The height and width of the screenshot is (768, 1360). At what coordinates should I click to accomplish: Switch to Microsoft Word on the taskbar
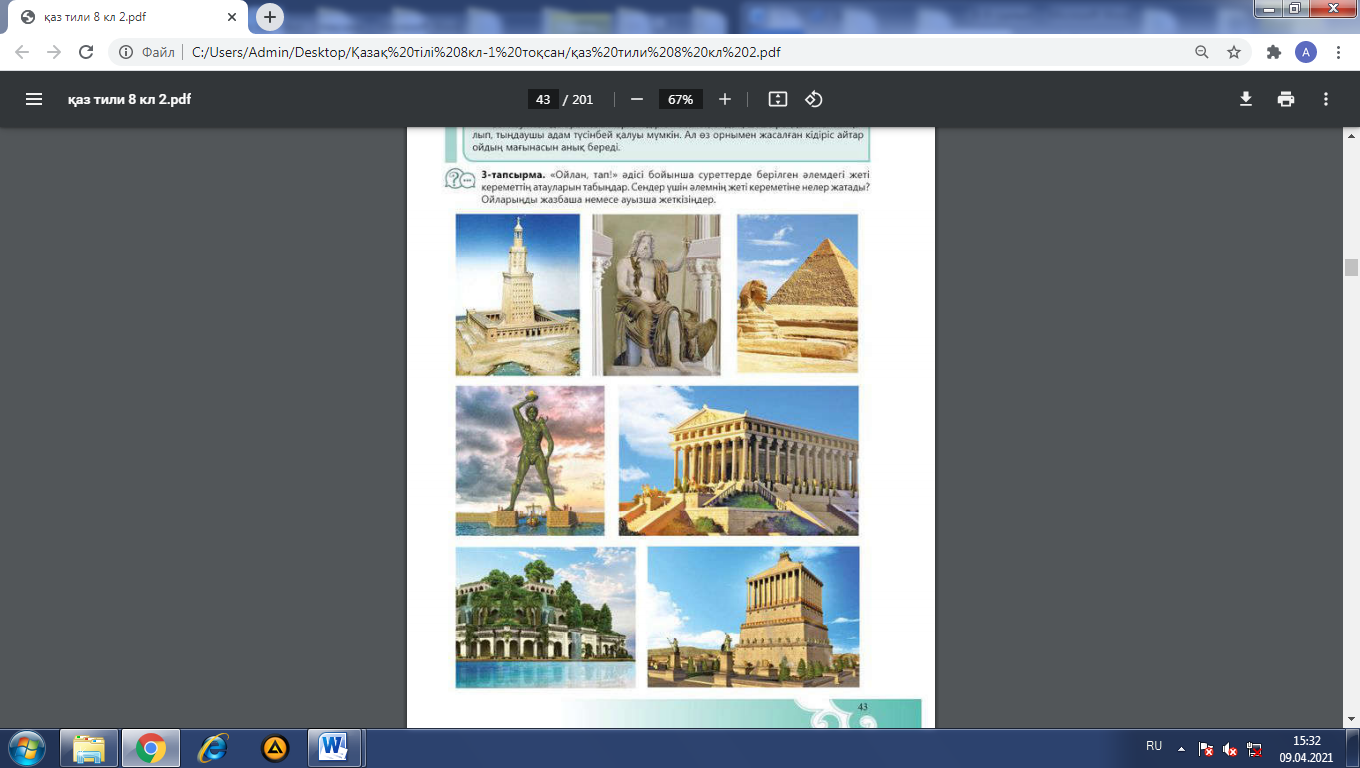335,747
